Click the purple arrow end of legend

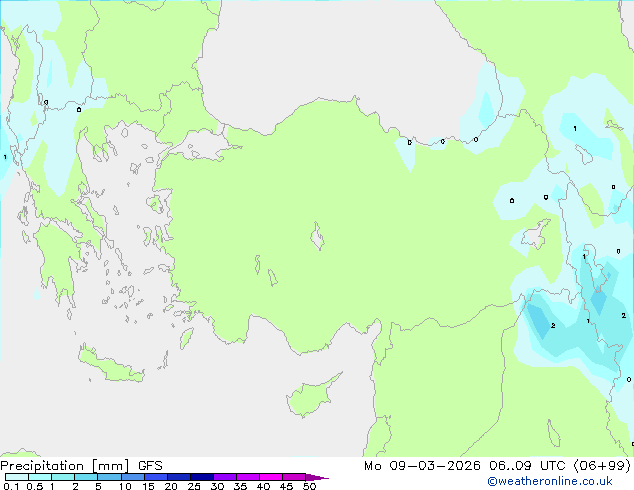click(x=317, y=477)
